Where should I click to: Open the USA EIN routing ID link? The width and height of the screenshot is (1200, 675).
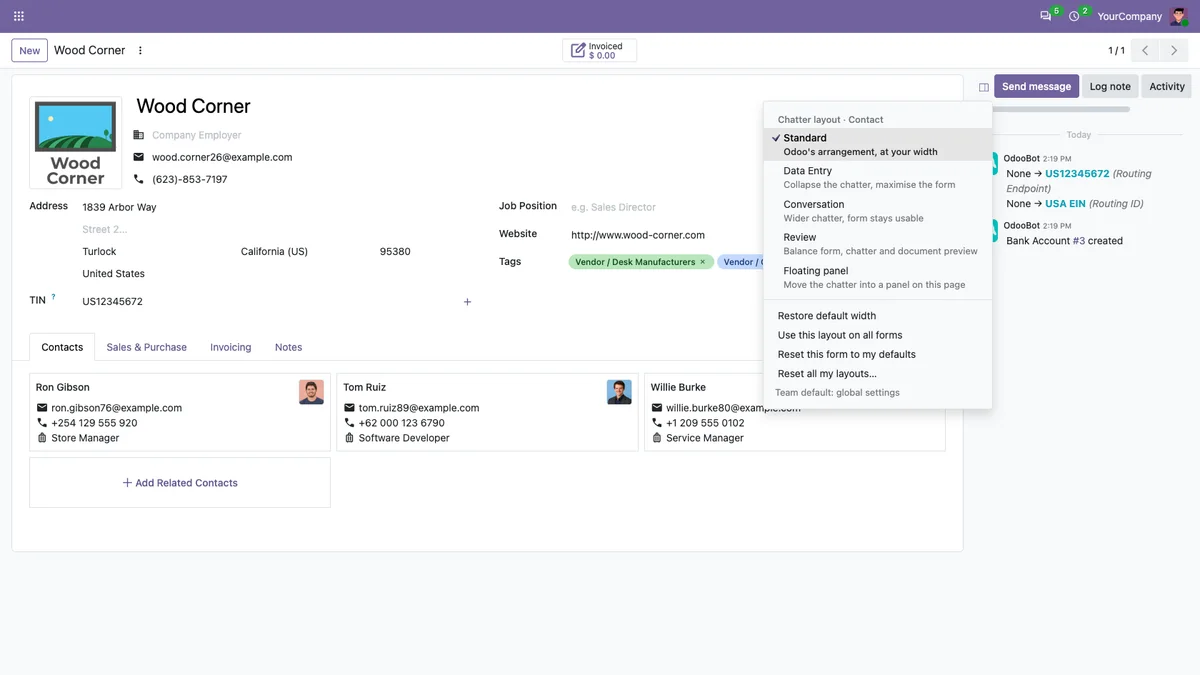pyautogui.click(x=1066, y=204)
